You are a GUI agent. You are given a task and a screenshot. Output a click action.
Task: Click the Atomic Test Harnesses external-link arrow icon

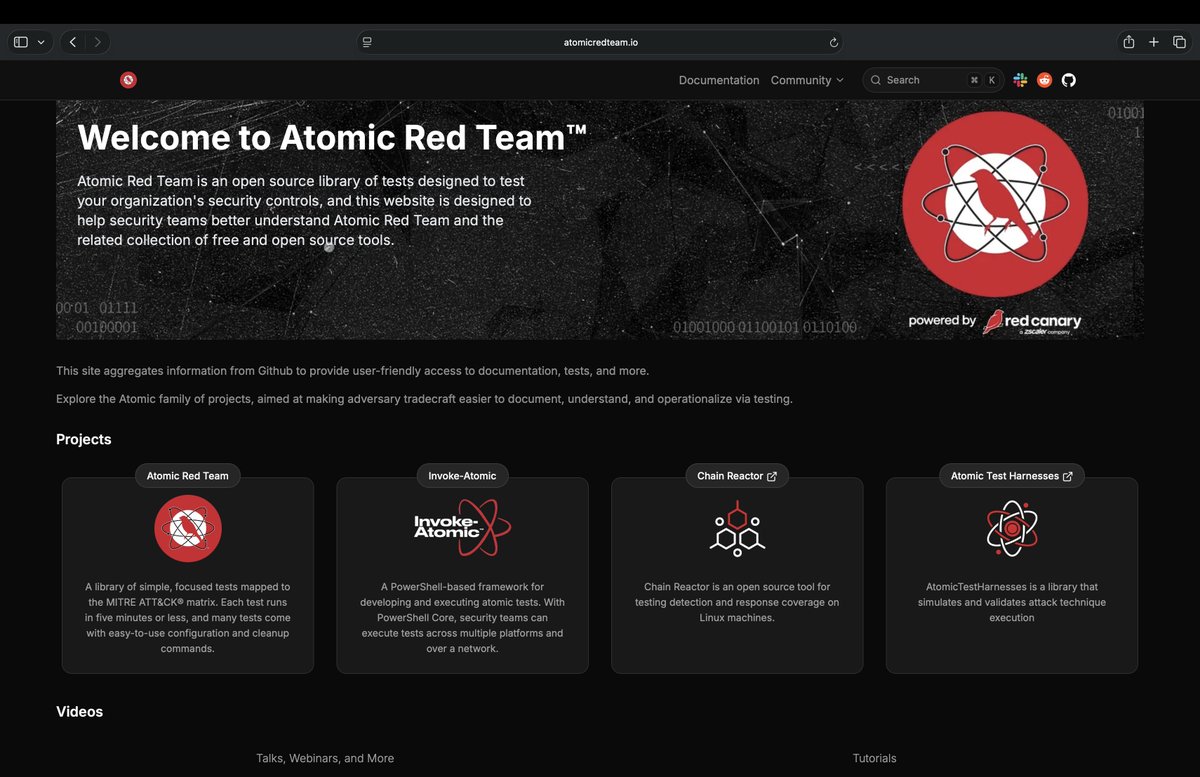pos(1068,476)
